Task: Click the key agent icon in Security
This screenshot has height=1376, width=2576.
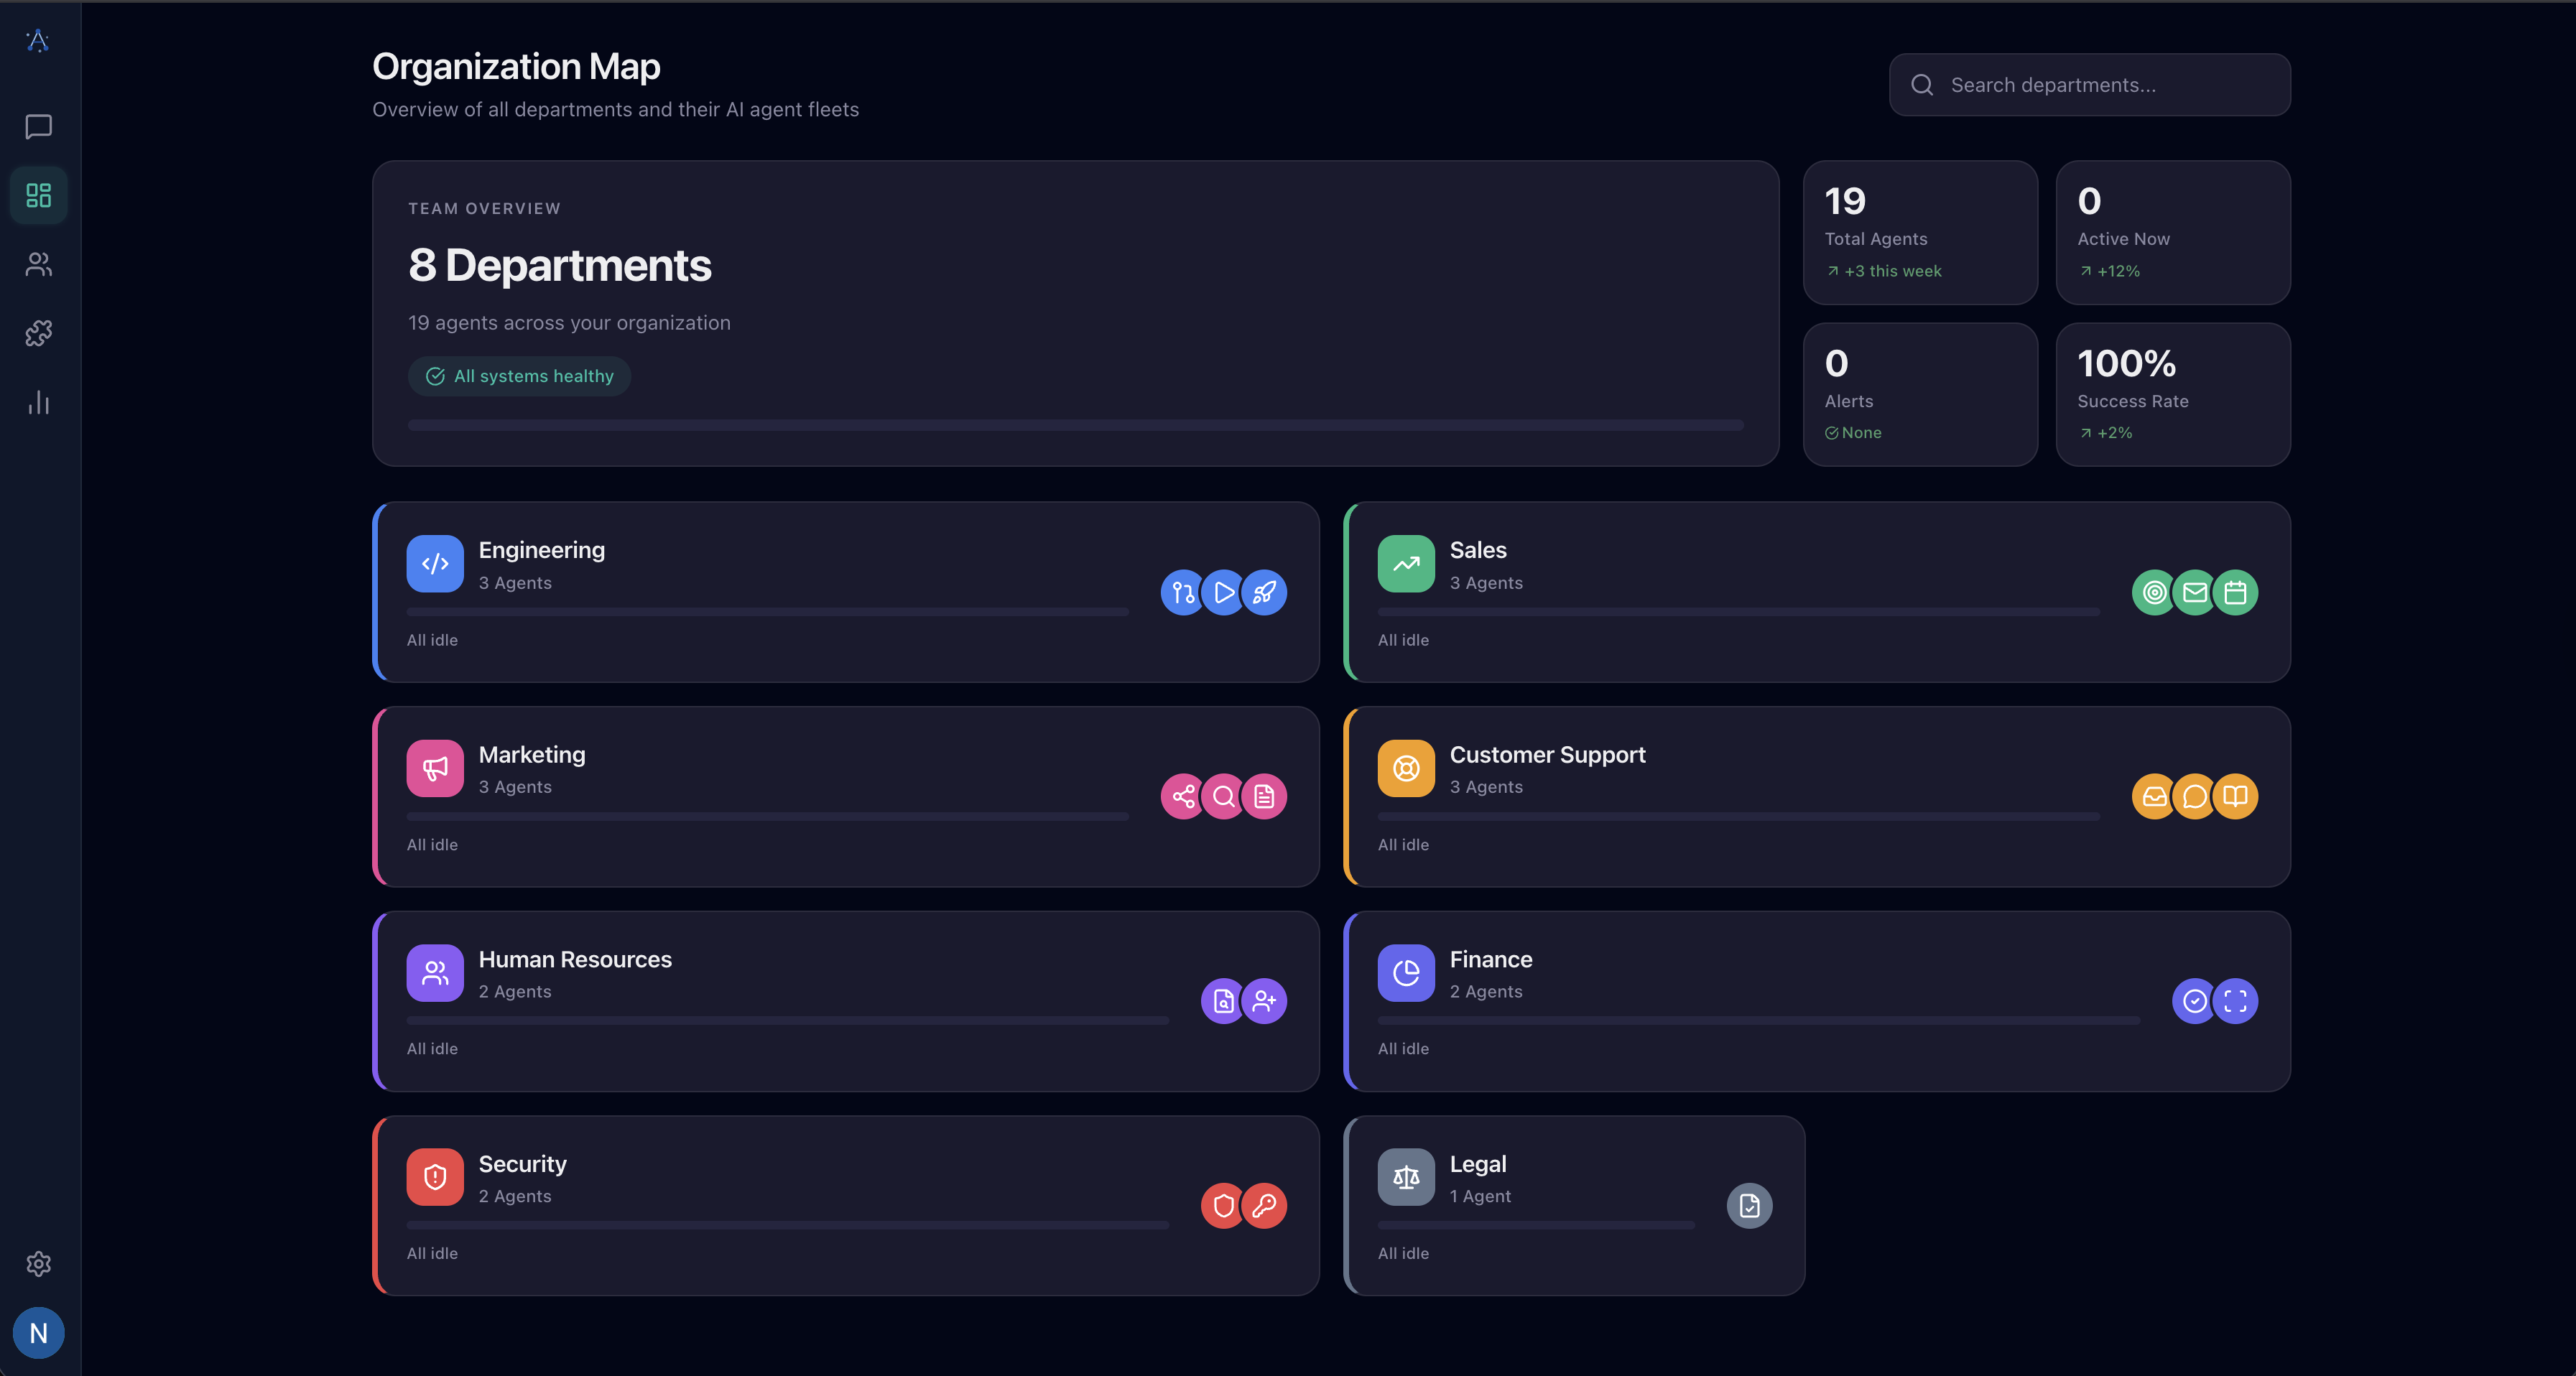Action: pos(1264,1206)
